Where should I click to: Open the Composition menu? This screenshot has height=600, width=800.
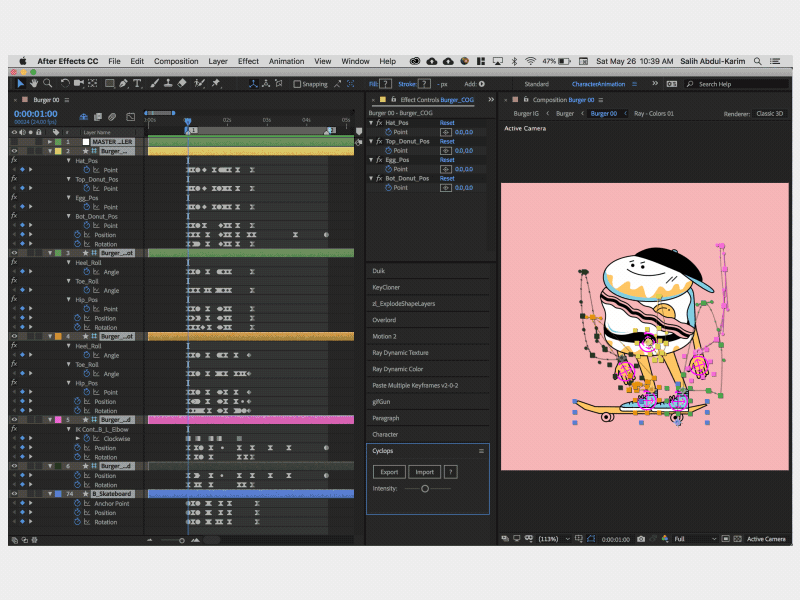pyautogui.click(x=176, y=60)
